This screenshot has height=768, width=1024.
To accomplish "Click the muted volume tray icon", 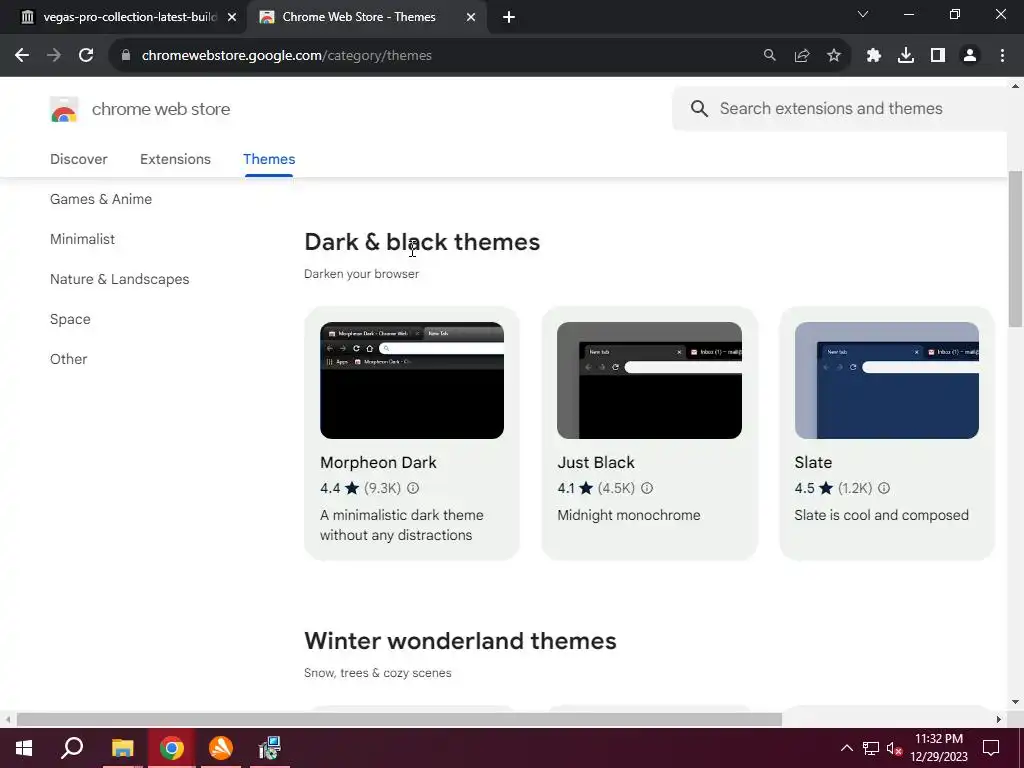I will (x=895, y=748).
